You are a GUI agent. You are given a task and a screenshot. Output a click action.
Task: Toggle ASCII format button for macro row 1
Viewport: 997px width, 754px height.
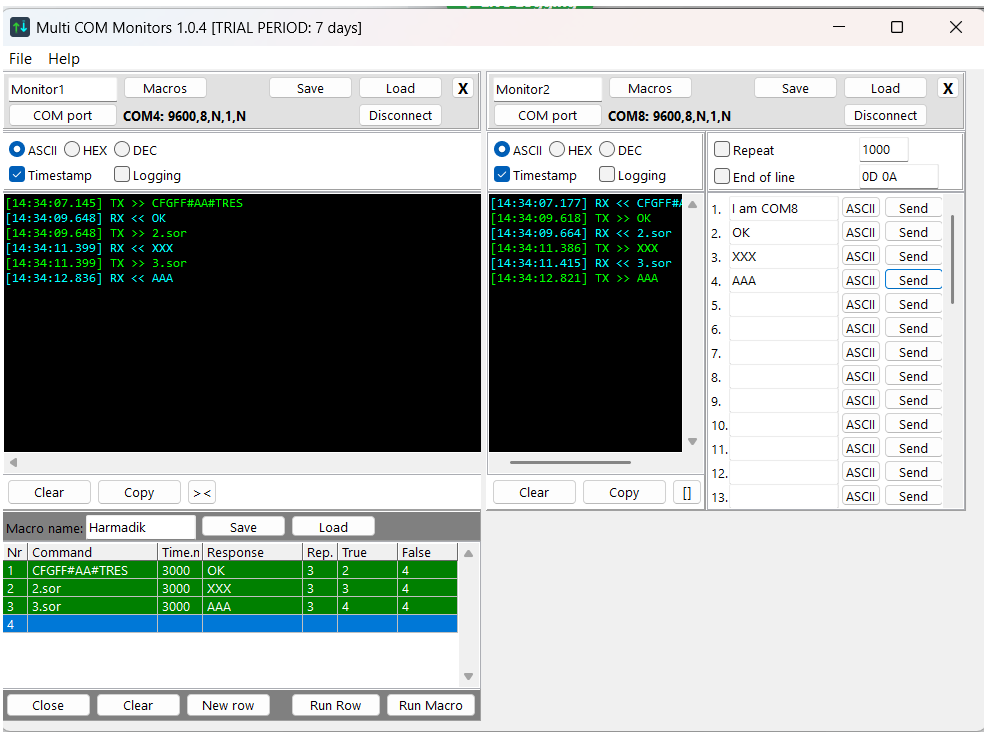click(860, 208)
